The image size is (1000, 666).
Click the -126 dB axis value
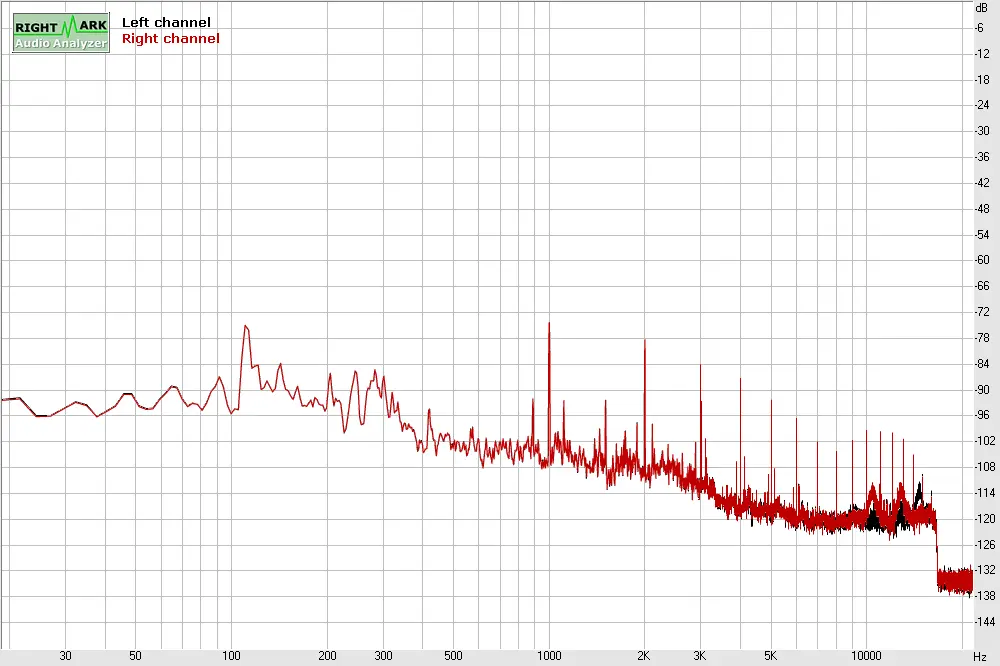985,545
